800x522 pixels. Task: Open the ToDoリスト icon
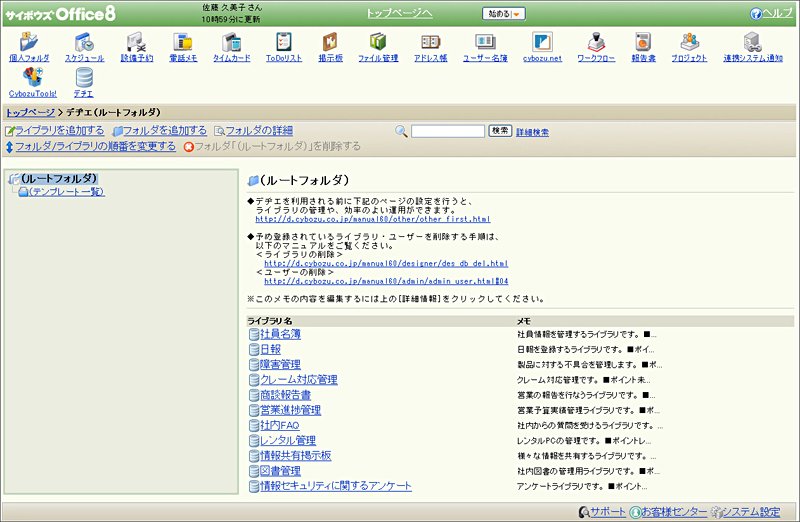coord(284,42)
